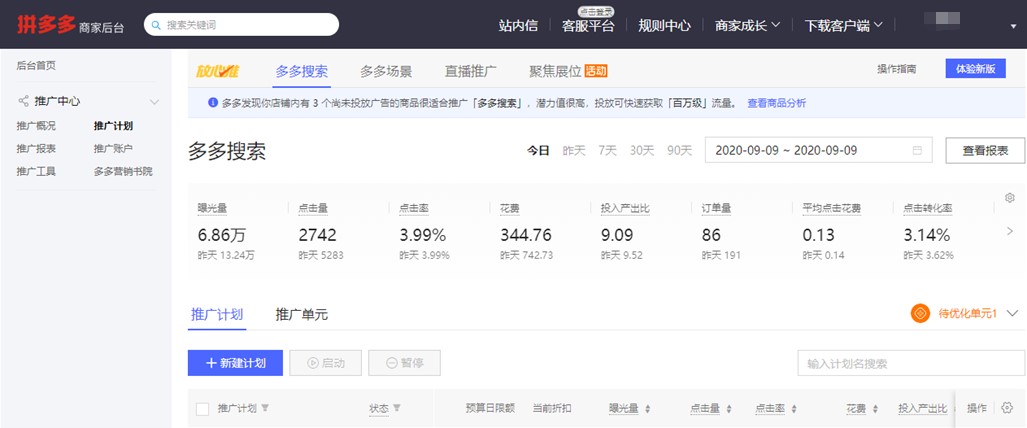Select the 30天 date filter
Screen dimensions: 1027x428
pyautogui.click(x=642, y=150)
